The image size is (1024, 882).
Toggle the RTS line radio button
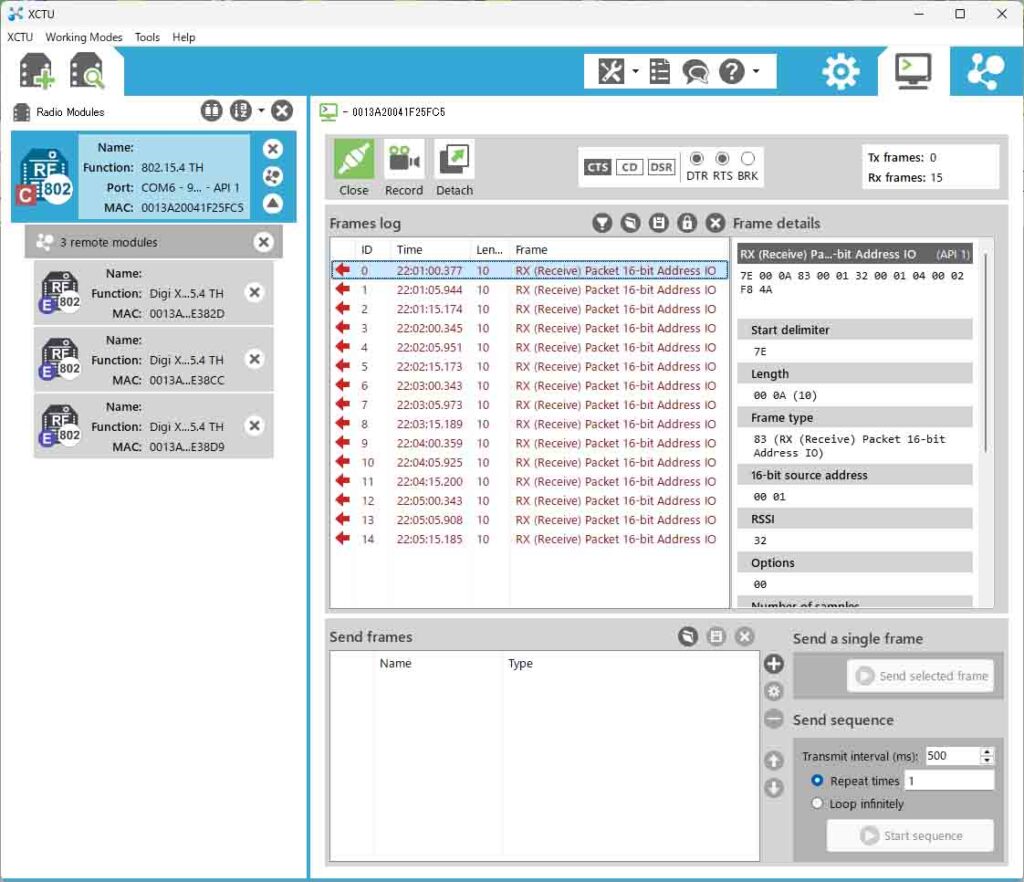(722, 159)
